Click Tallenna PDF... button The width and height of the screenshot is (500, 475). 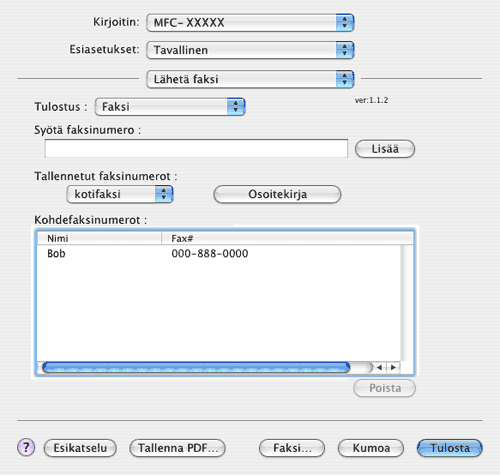178,448
